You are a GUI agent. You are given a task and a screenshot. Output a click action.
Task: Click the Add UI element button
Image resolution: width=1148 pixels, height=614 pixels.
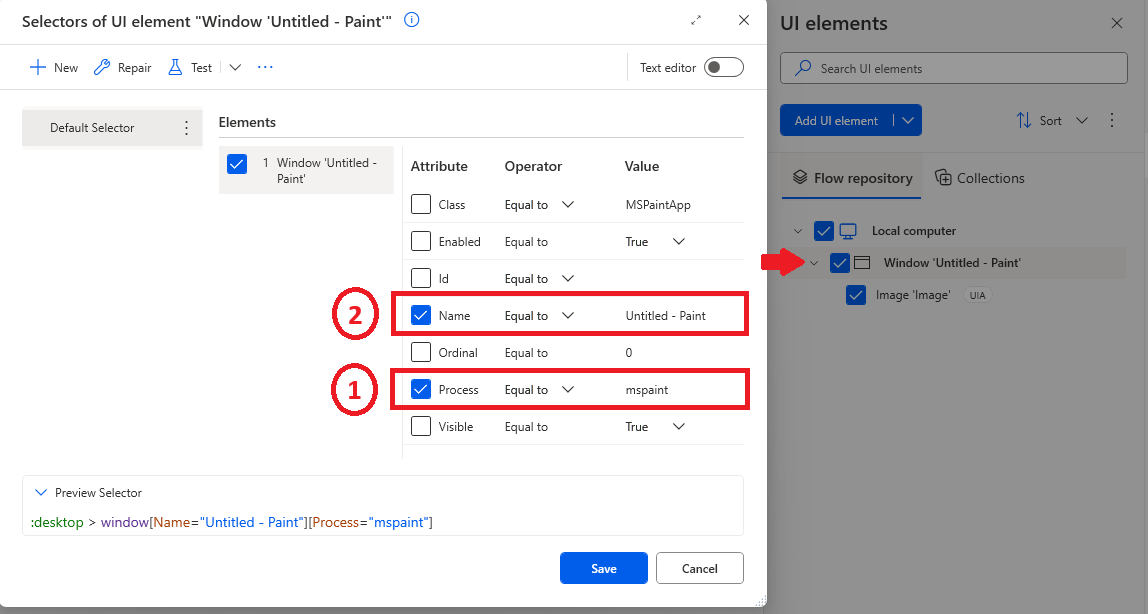point(835,119)
